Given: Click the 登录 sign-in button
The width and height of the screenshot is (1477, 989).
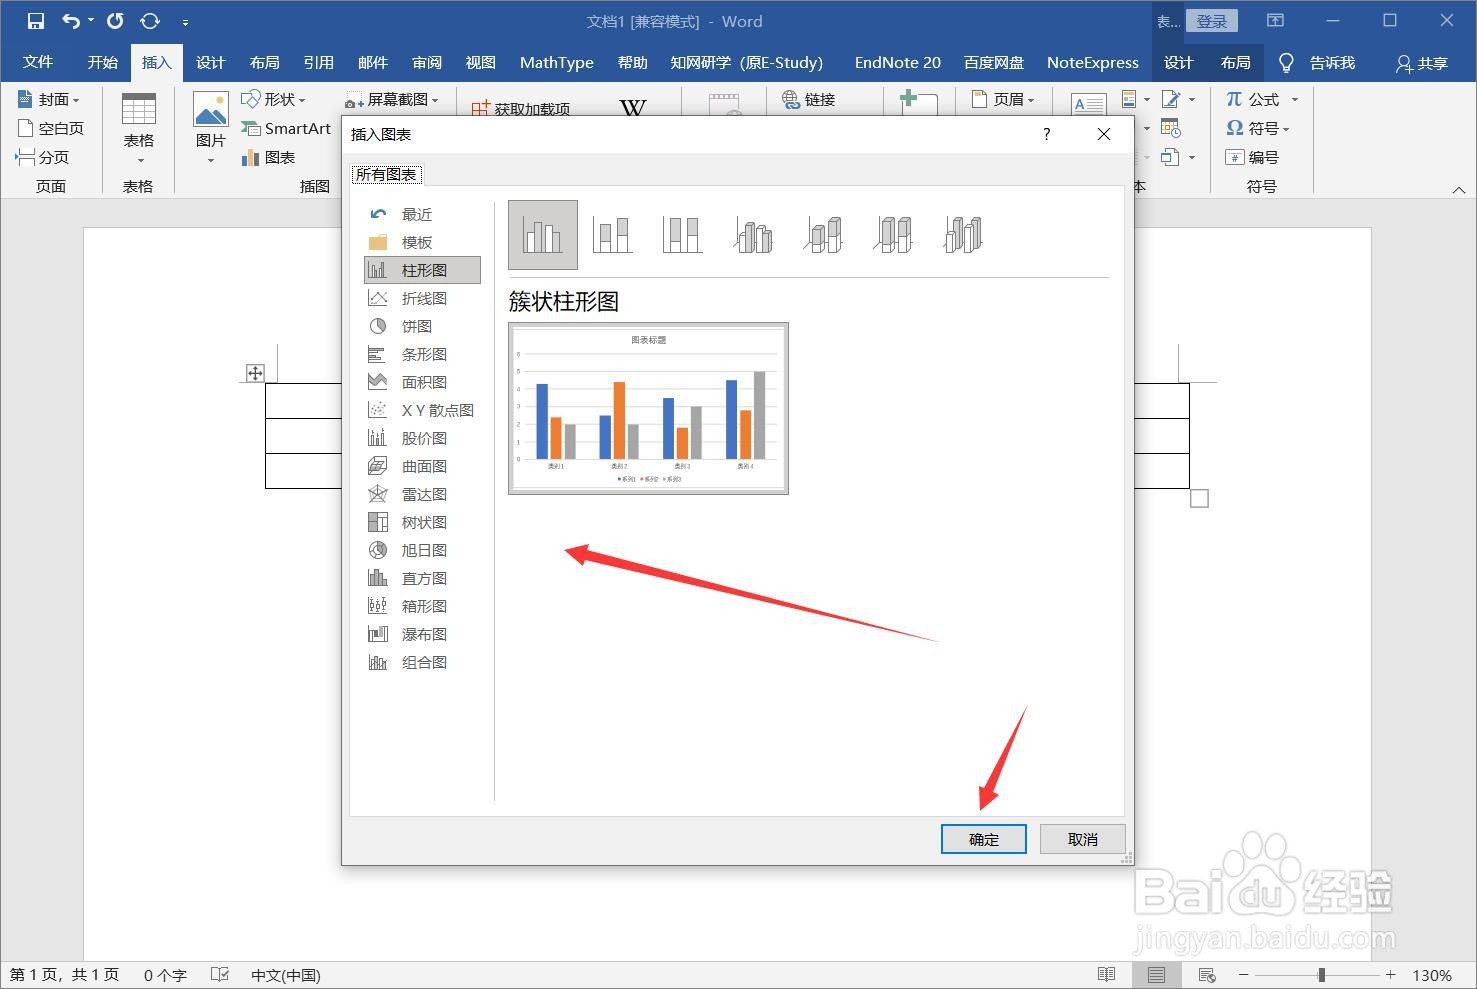Looking at the screenshot, I should pyautogui.click(x=1212, y=21).
